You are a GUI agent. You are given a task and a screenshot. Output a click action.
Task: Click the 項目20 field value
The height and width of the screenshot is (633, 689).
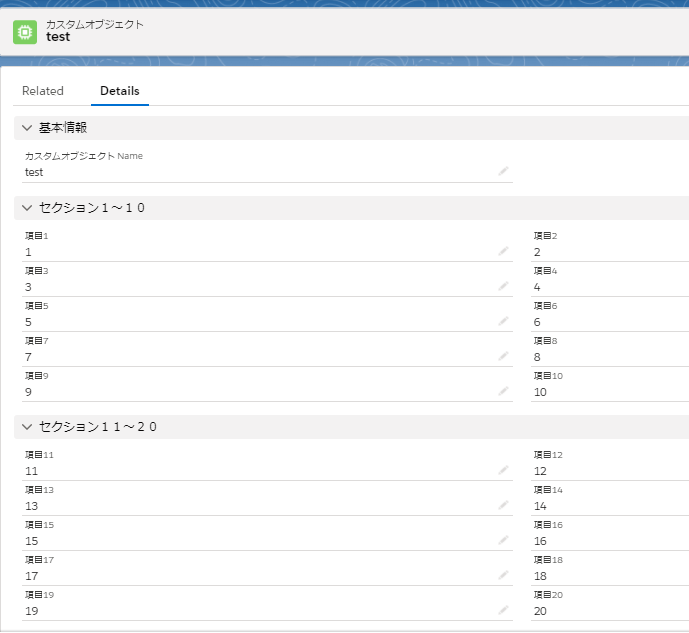[541, 611]
